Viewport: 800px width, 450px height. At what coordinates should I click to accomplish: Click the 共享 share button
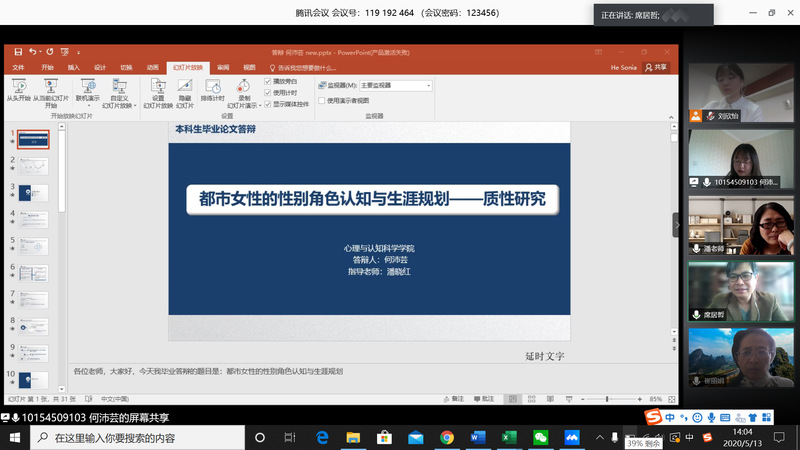click(x=657, y=67)
